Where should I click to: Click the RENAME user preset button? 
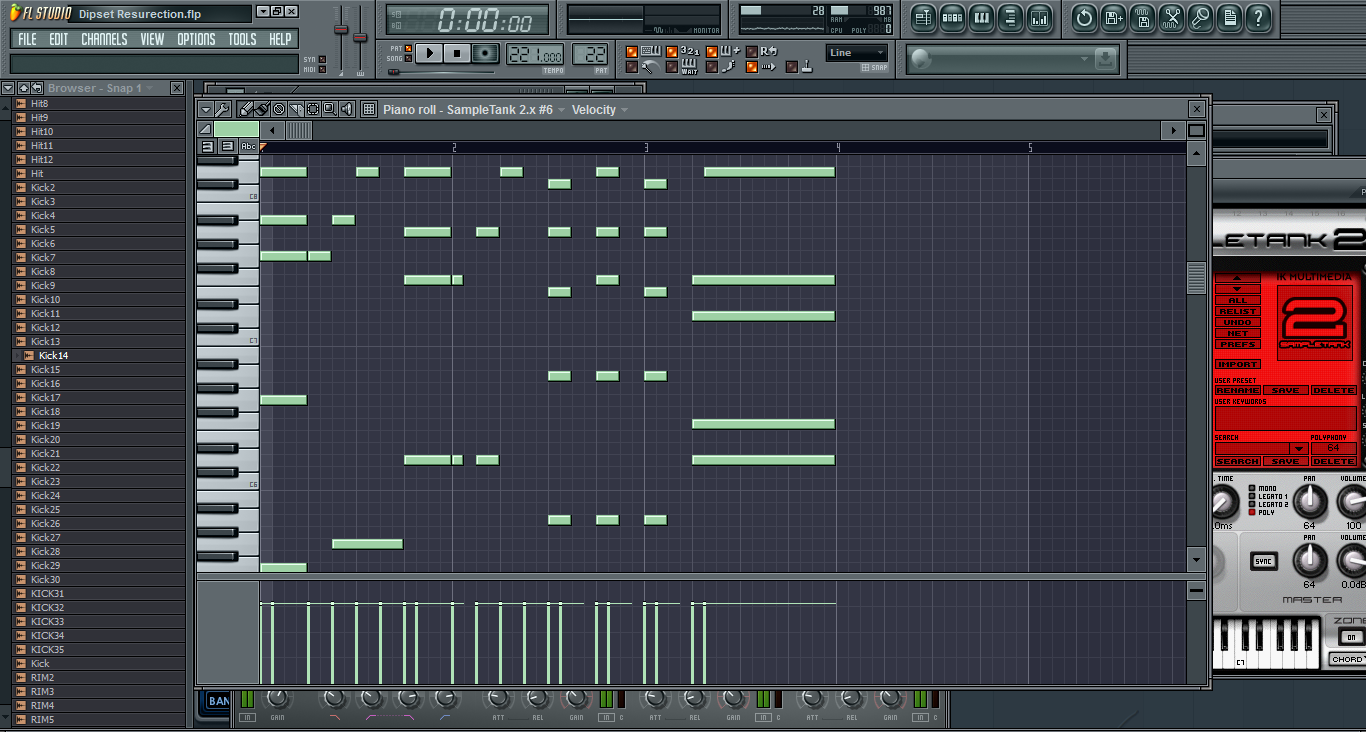(x=1238, y=390)
